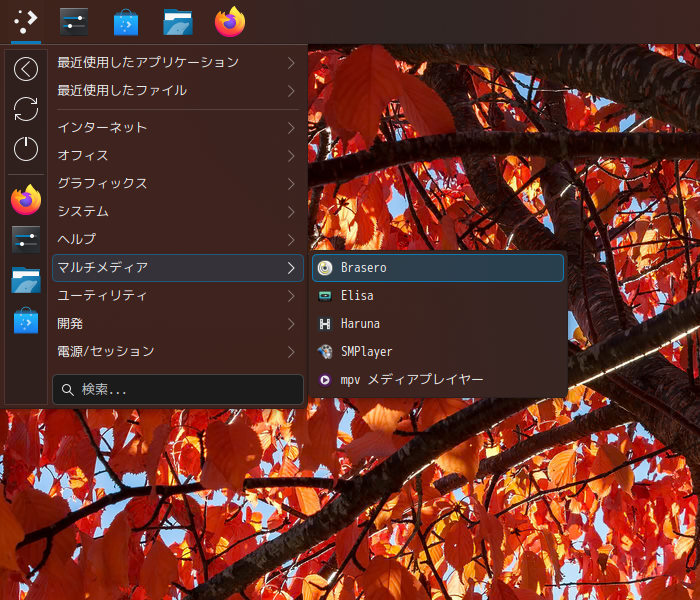This screenshot has width=700, height=600.
Task: Launch Discover store from the top panel
Action: [126, 22]
